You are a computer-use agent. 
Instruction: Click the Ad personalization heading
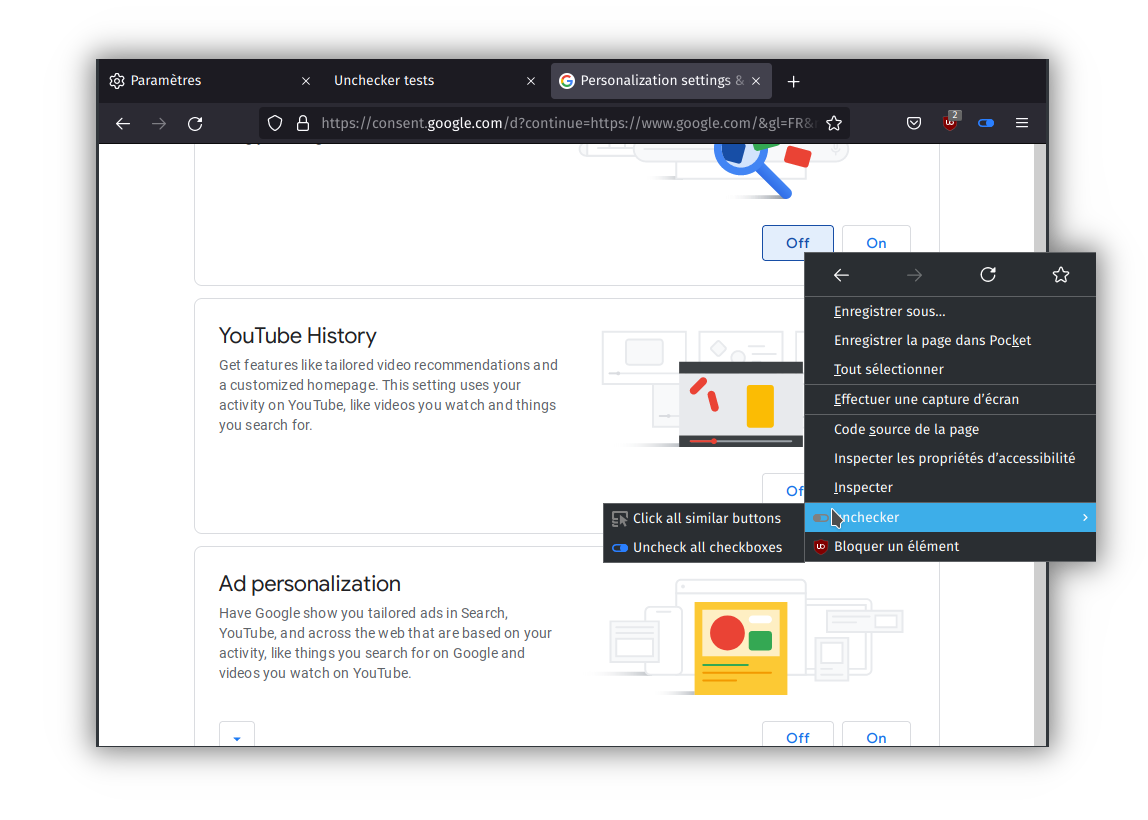[310, 584]
